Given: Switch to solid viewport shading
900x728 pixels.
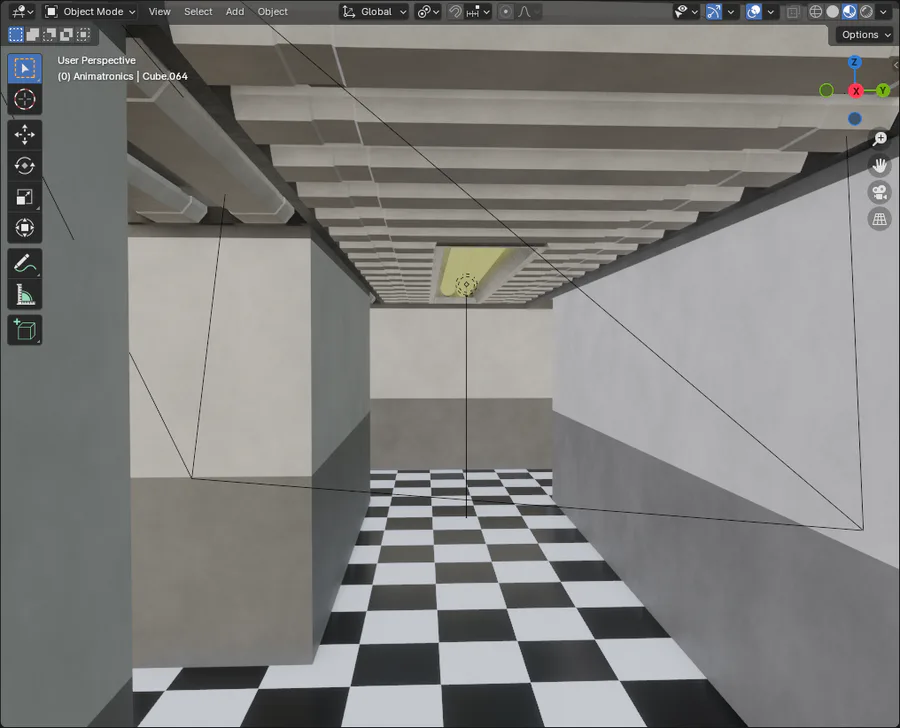Looking at the screenshot, I should tap(832, 11).
